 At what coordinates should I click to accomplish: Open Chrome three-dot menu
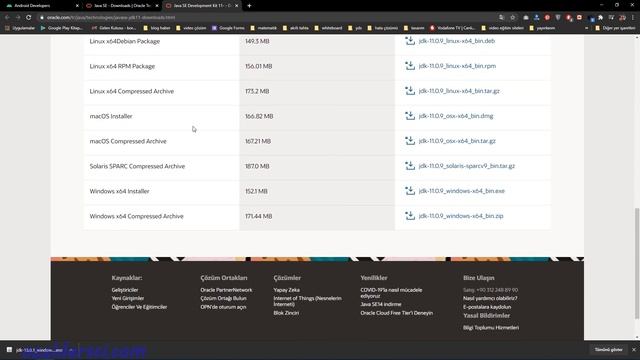pos(633,18)
